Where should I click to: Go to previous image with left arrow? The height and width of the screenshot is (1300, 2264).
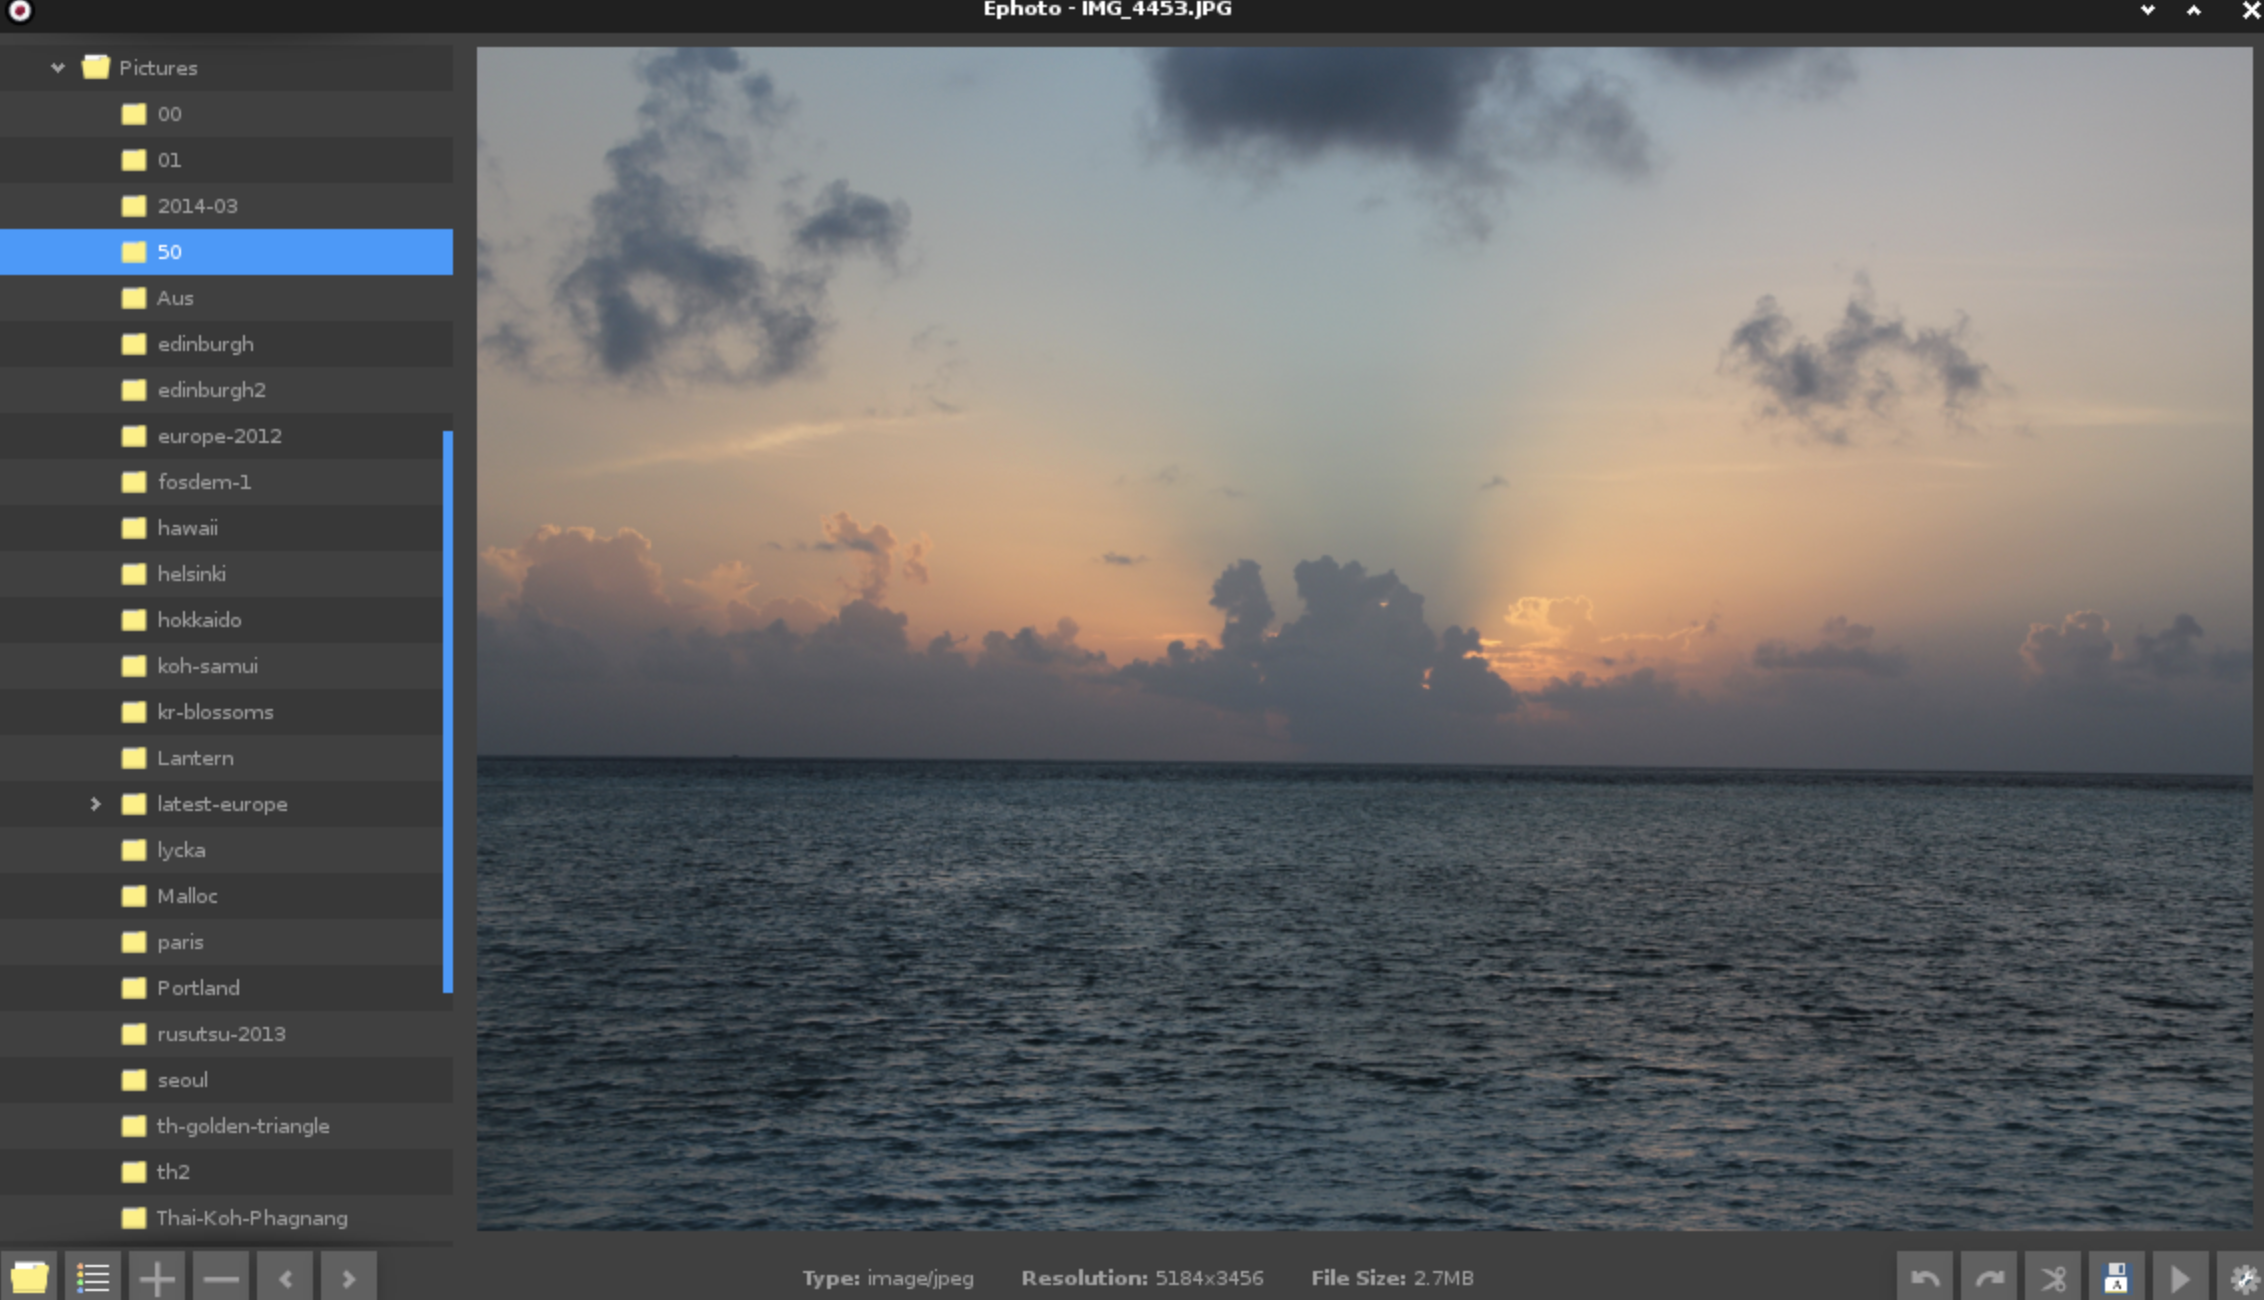[x=285, y=1277]
